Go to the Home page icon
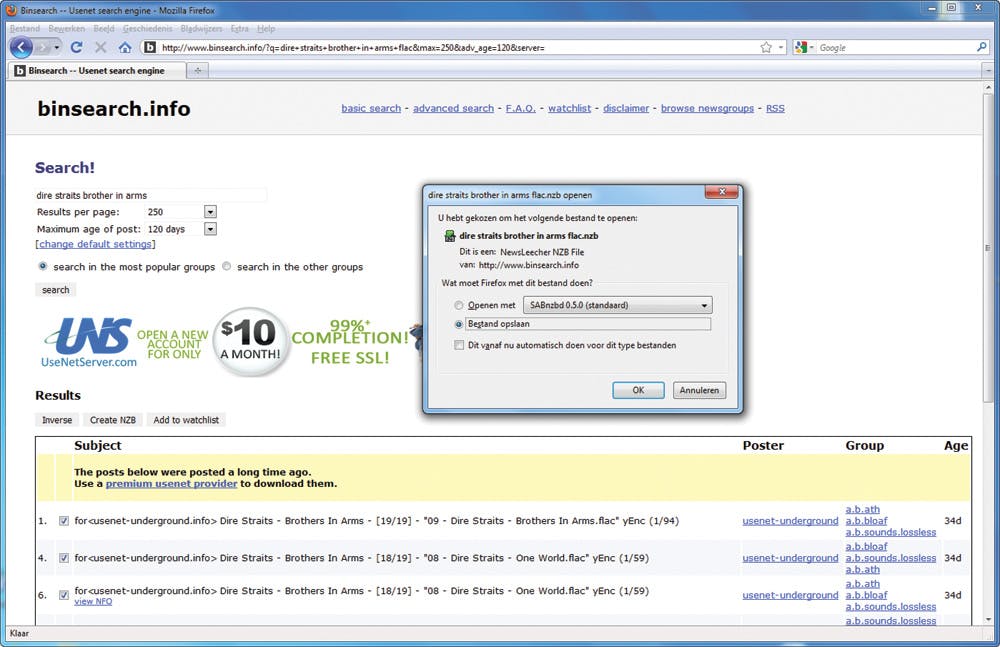 pos(125,47)
